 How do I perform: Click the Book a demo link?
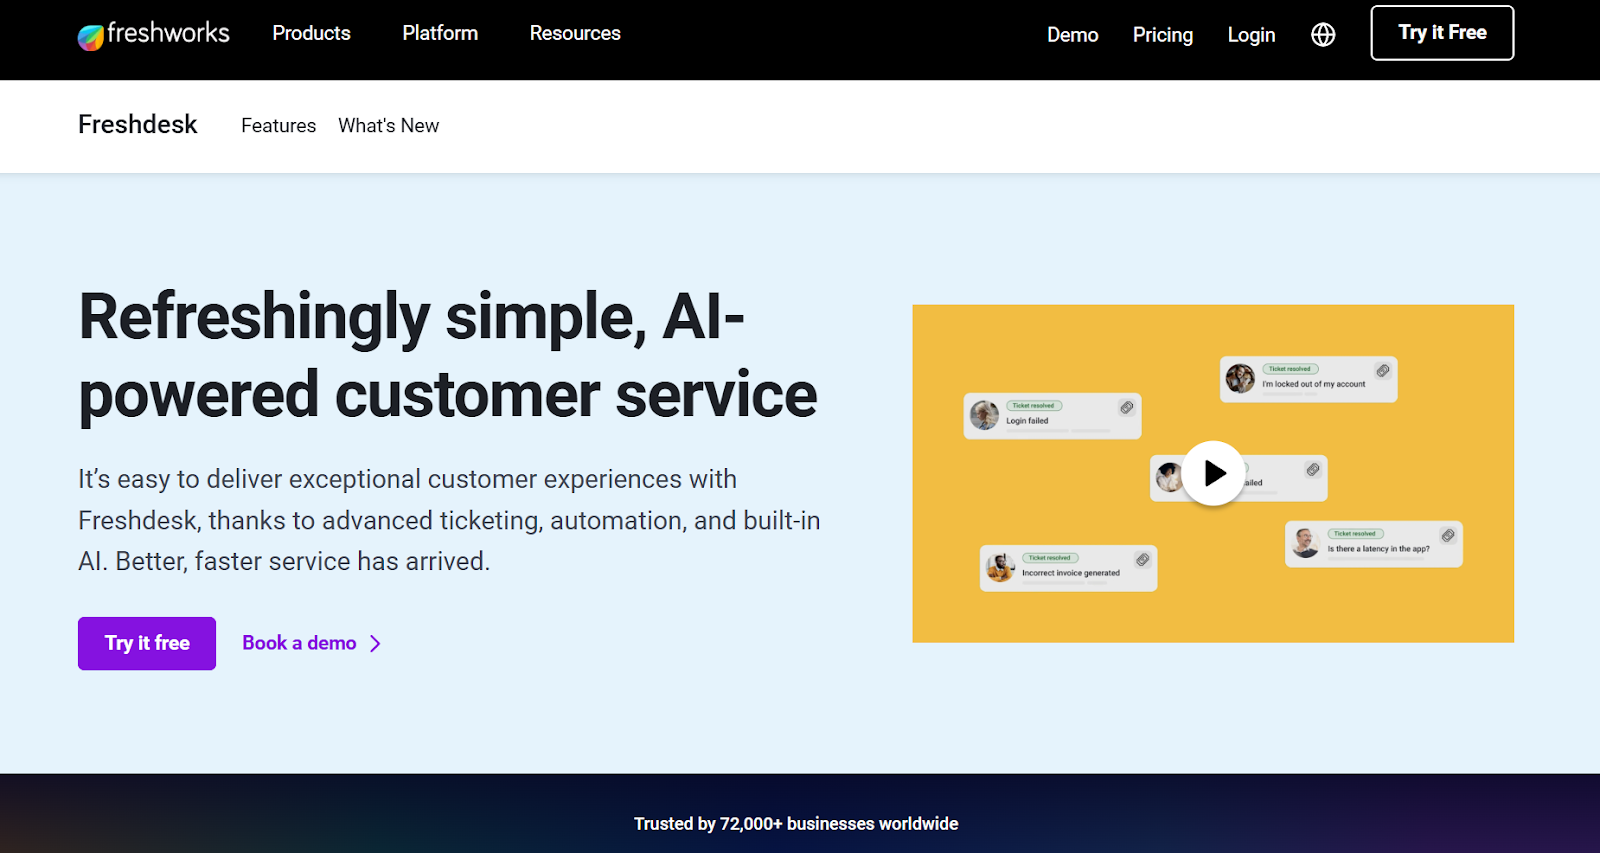tap(299, 643)
